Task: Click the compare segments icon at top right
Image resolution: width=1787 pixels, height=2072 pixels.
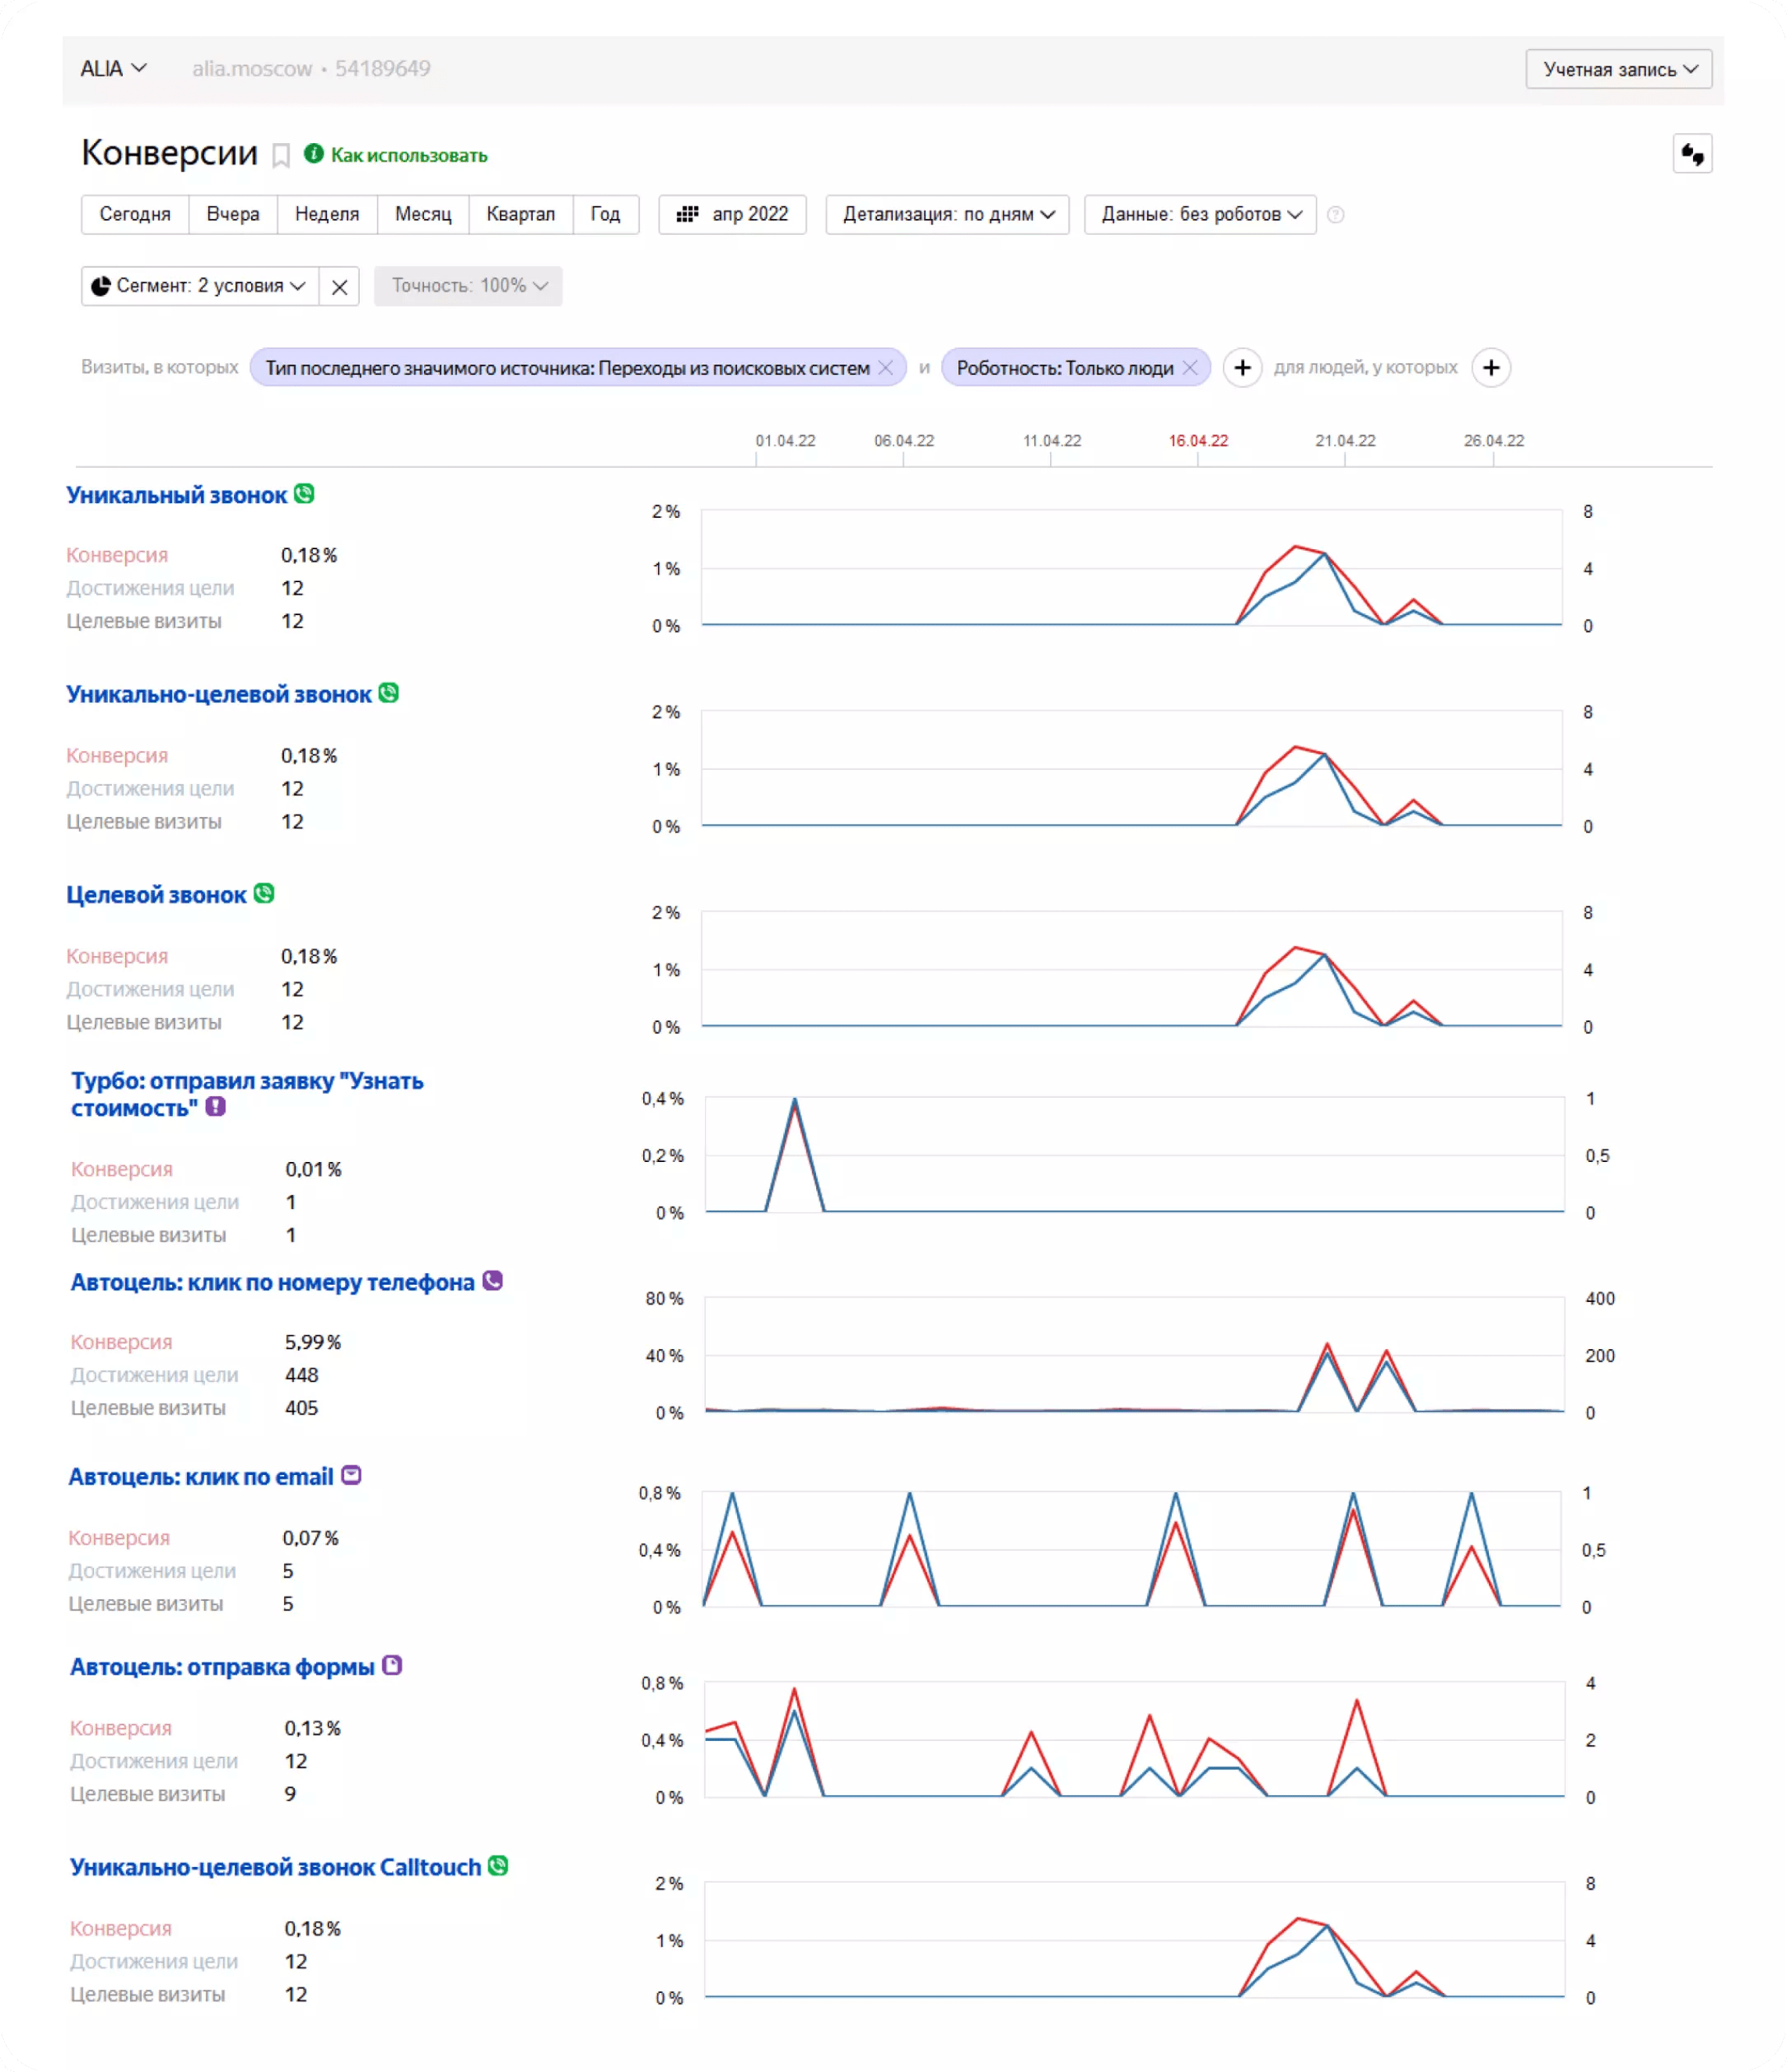Action: 1692,155
